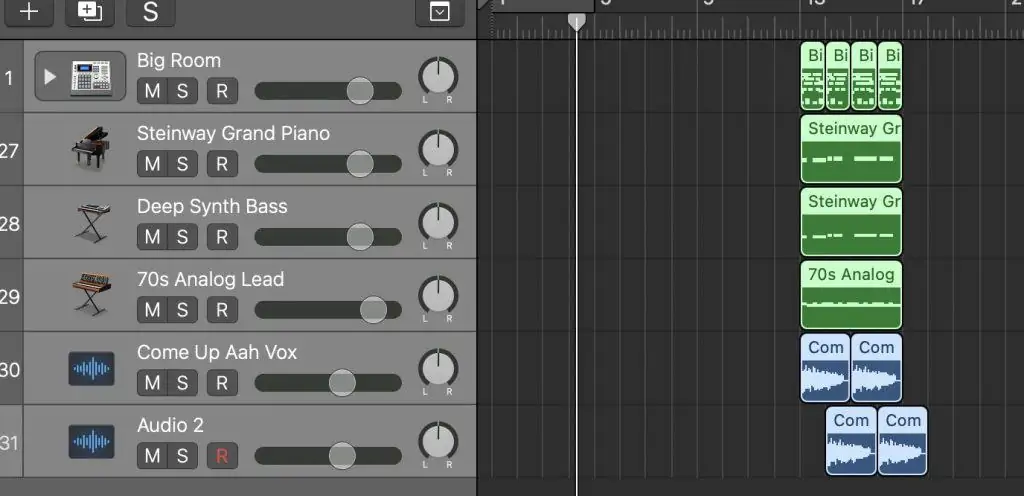Click the Deep Synth Bass pan knob
The width and height of the screenshot is (1024, 496).
point(438,223)
